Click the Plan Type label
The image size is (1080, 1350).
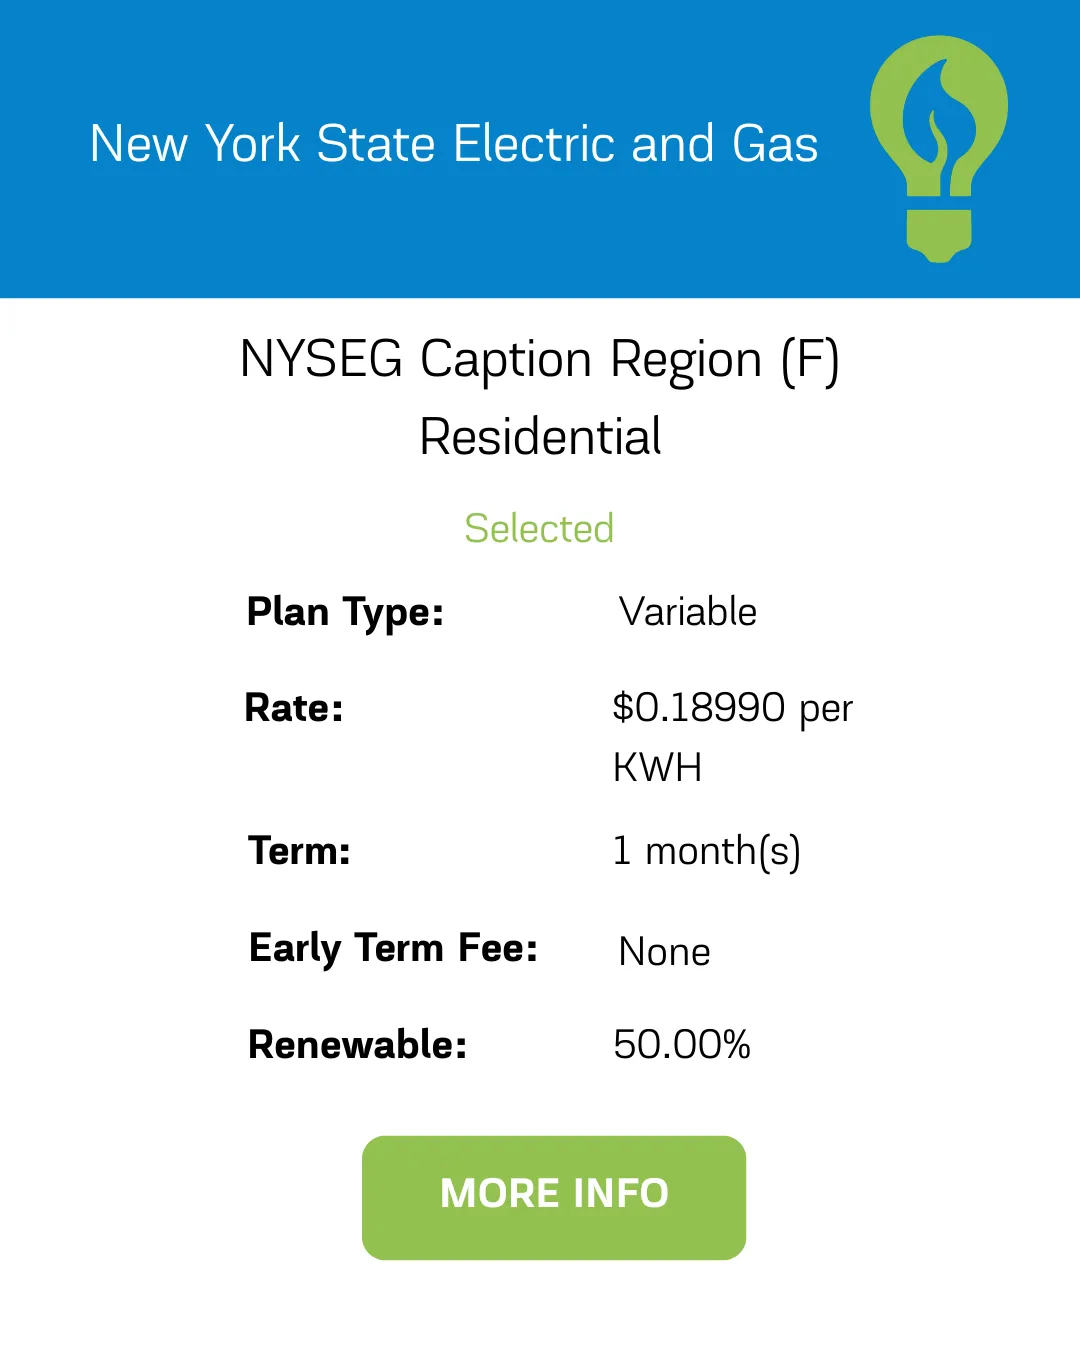[345, 612]
